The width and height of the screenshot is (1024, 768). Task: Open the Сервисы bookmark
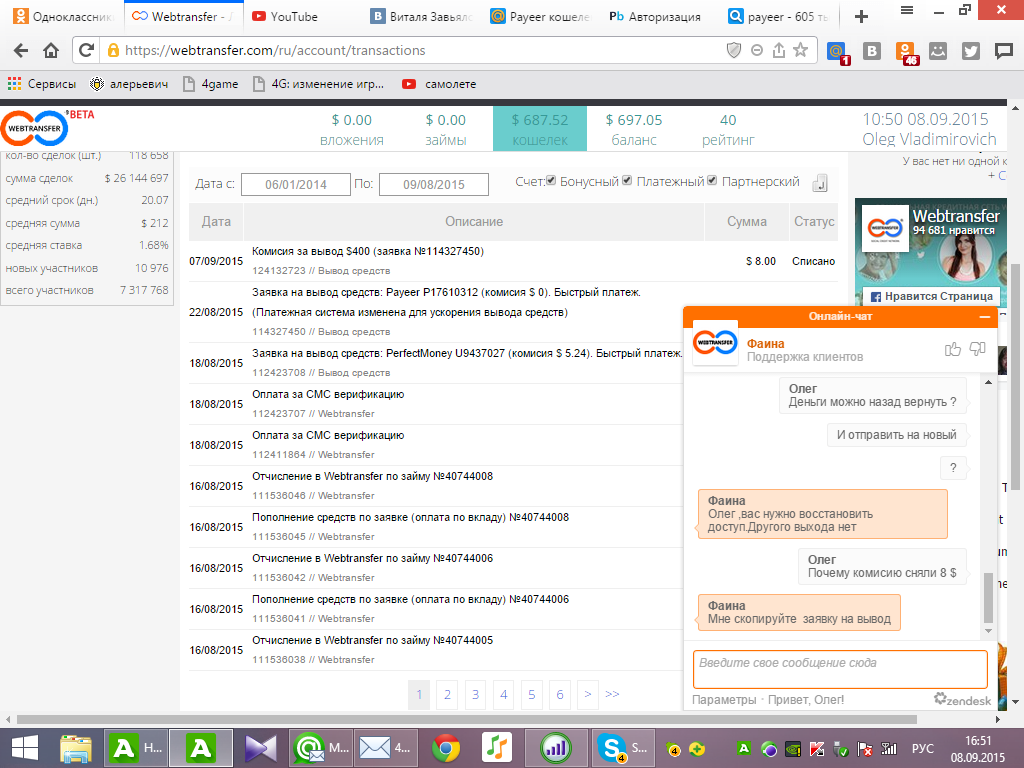[x=41, y=84]
